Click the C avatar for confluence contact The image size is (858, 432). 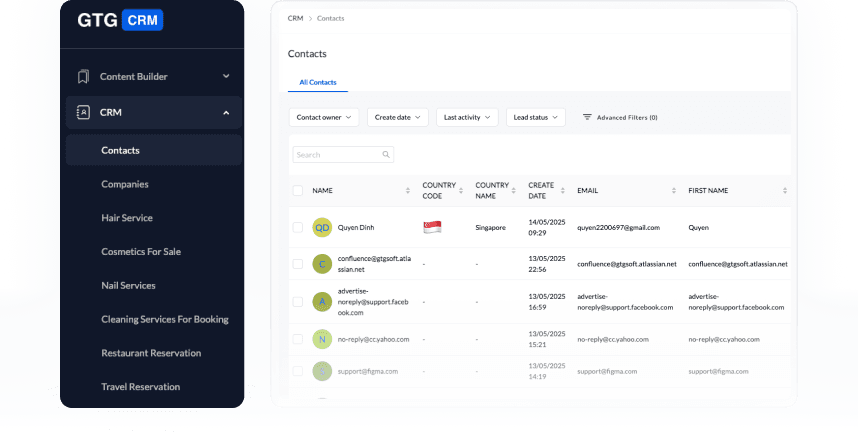(x=322, y=264)
